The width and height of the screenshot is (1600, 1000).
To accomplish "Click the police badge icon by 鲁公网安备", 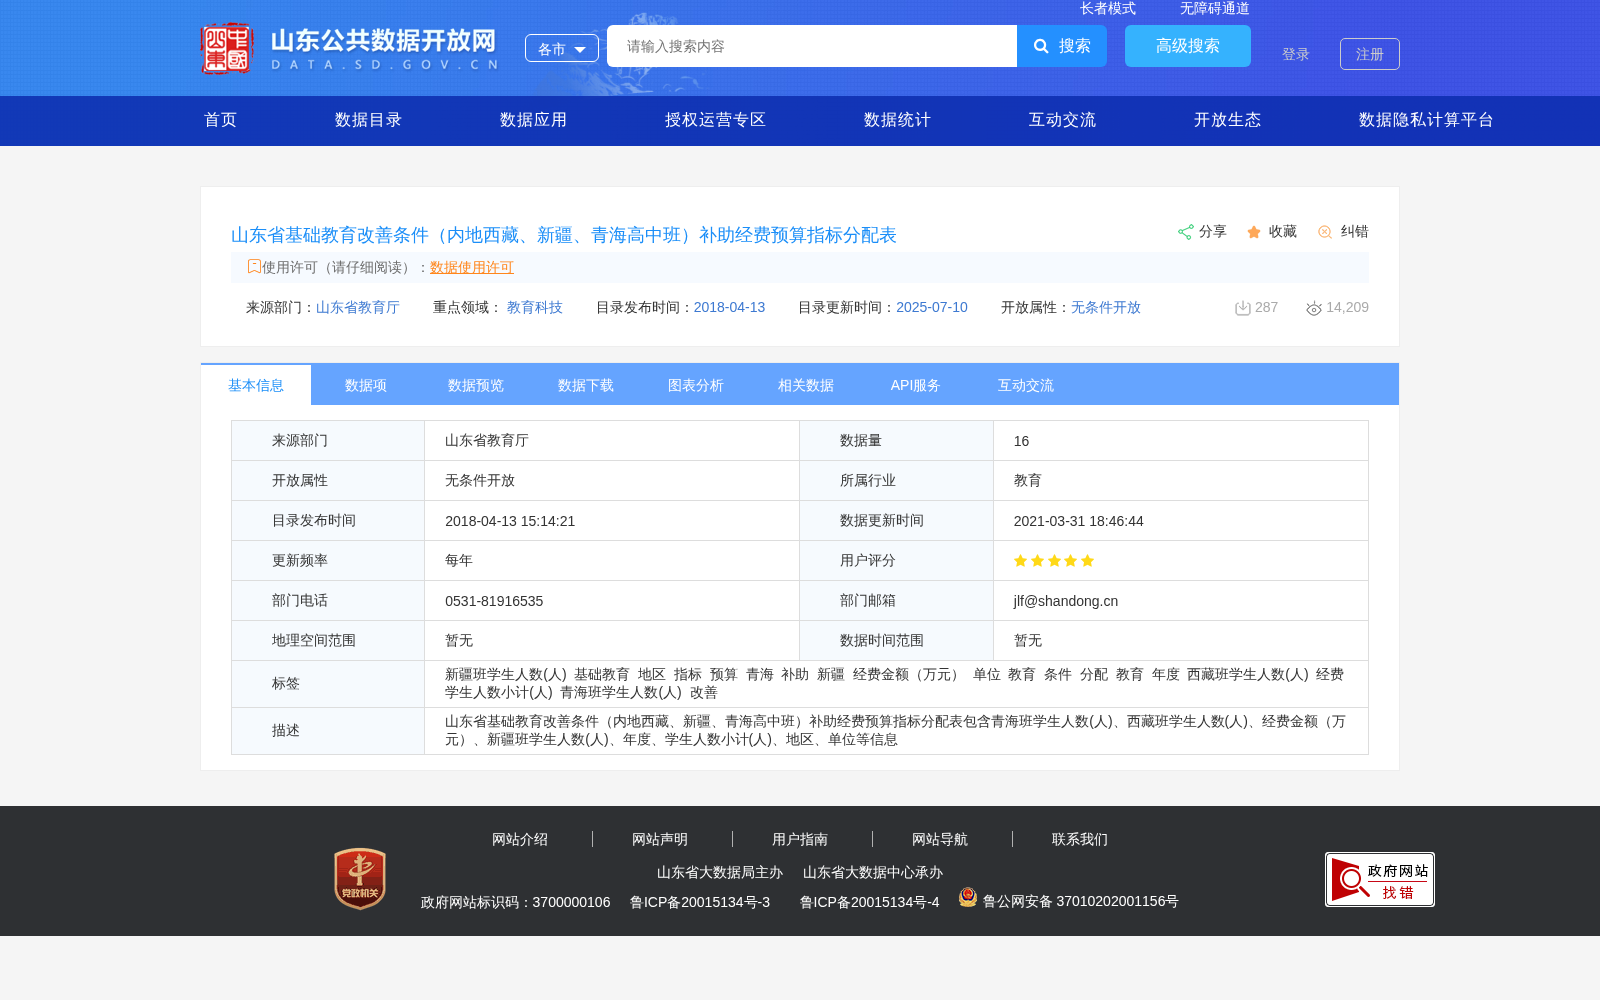I will pos(968,897).
